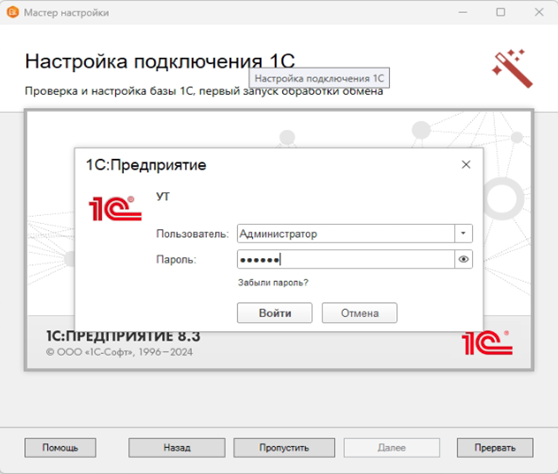558x474 pixels.
Task: Show the password with the eye icon
Action: click(463, 259)
